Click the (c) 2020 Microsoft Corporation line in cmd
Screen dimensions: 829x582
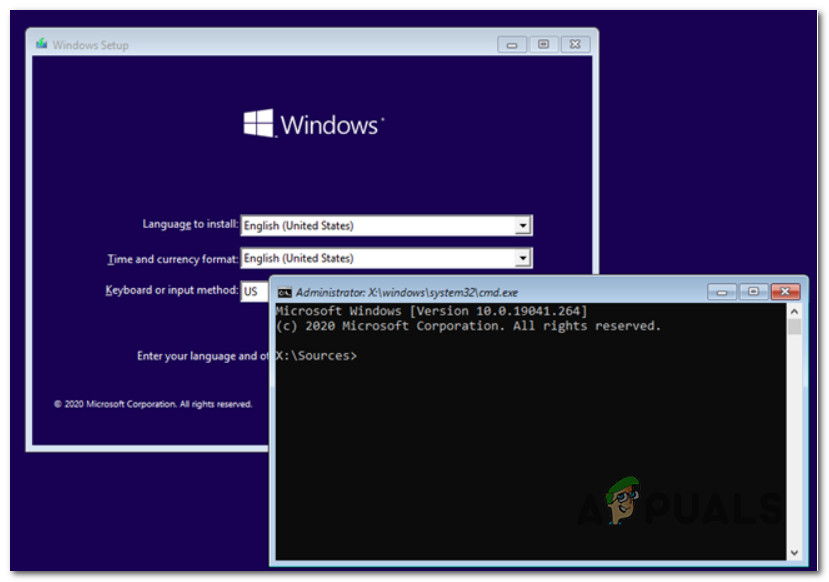point(468,326)
